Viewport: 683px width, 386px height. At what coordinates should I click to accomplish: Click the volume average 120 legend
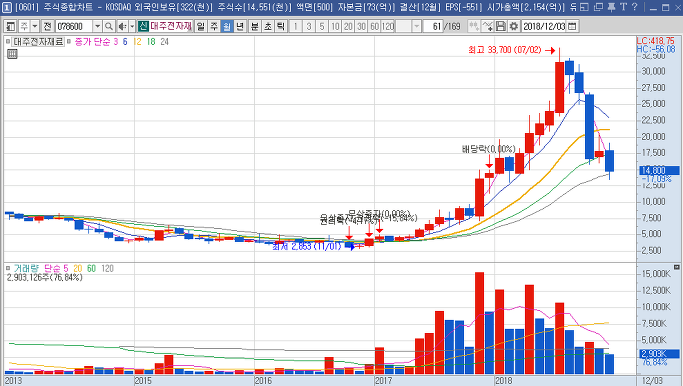[x=108, y=268]
